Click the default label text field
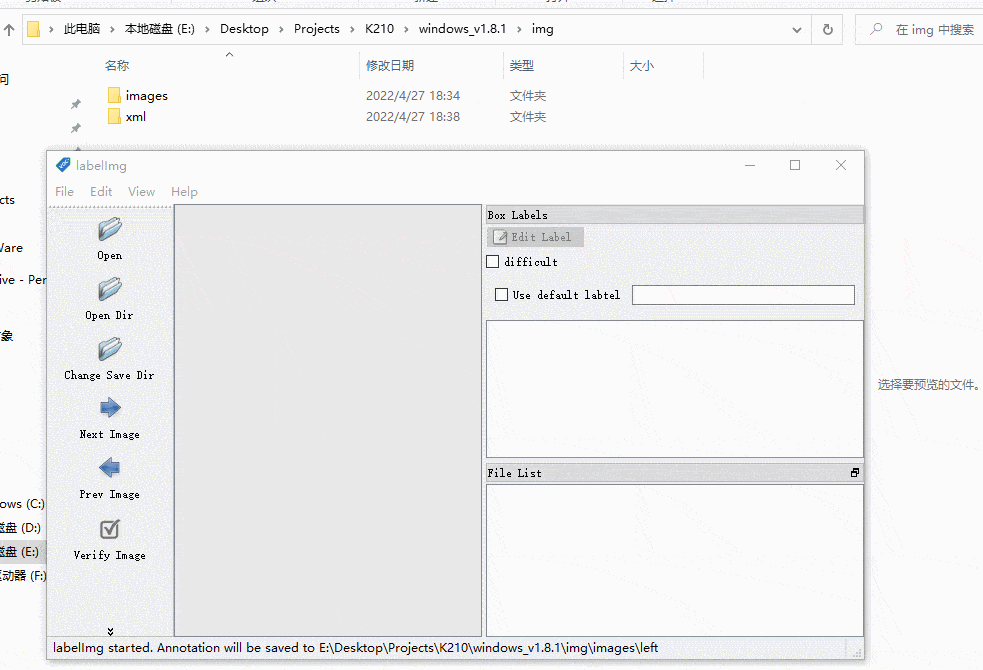 (743, 295)
